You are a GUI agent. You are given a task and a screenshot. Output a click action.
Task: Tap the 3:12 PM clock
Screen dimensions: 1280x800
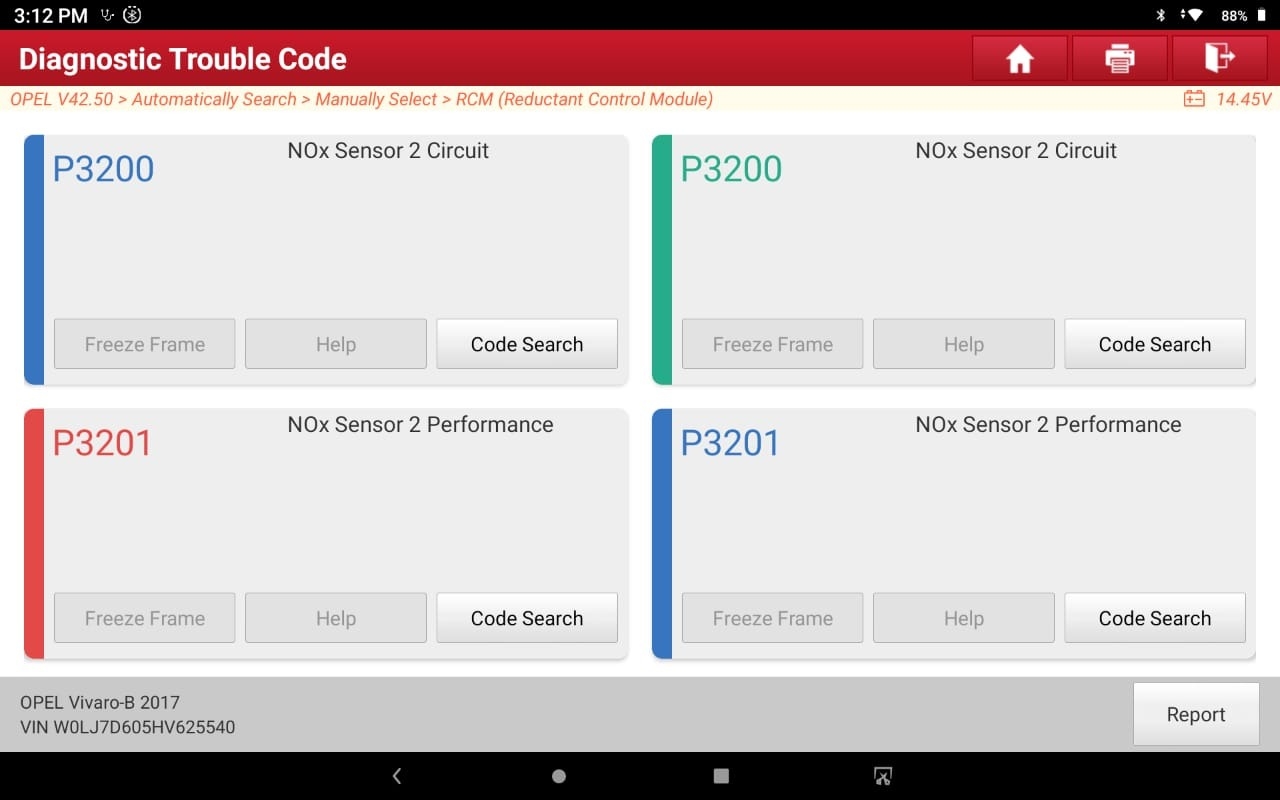[x=51, y=15]
